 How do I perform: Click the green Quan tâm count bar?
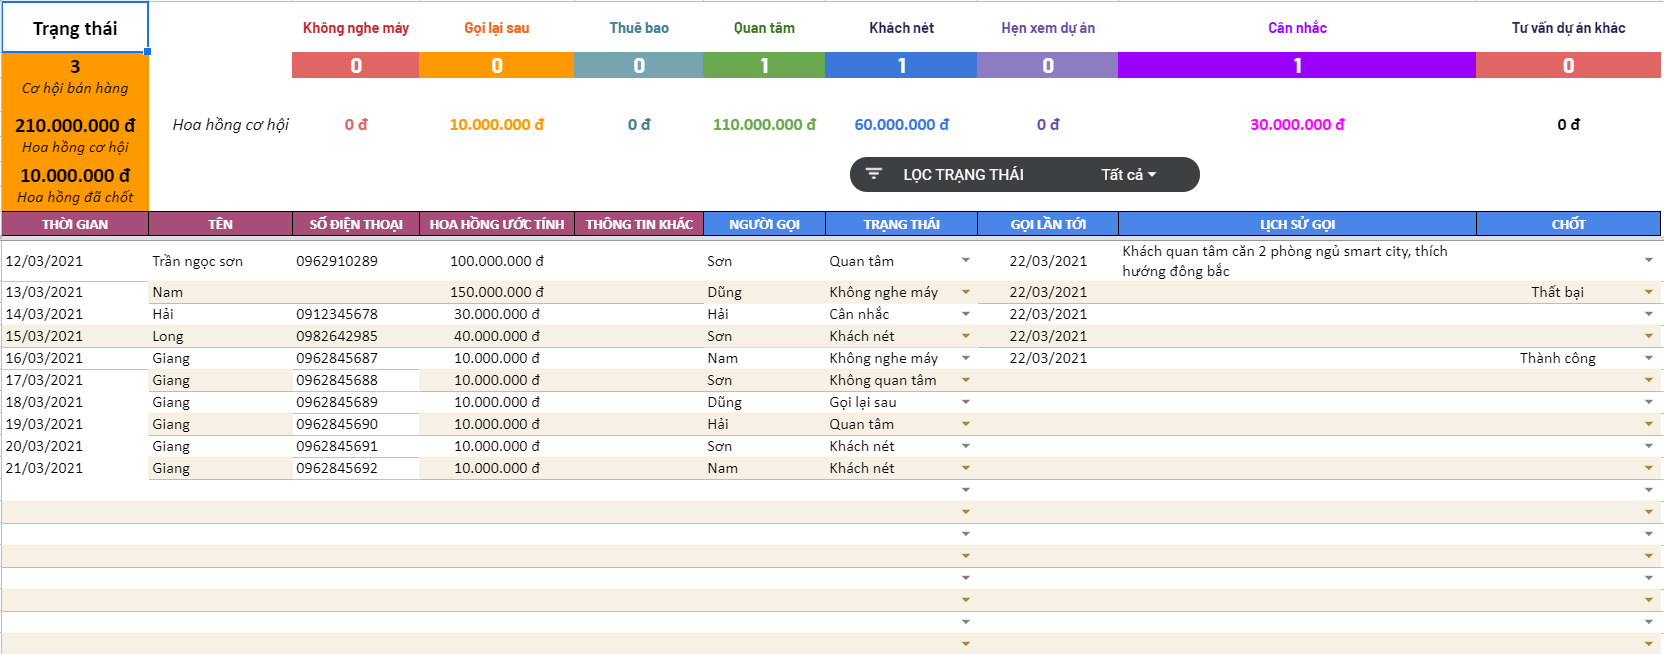[x=764, y=66]
